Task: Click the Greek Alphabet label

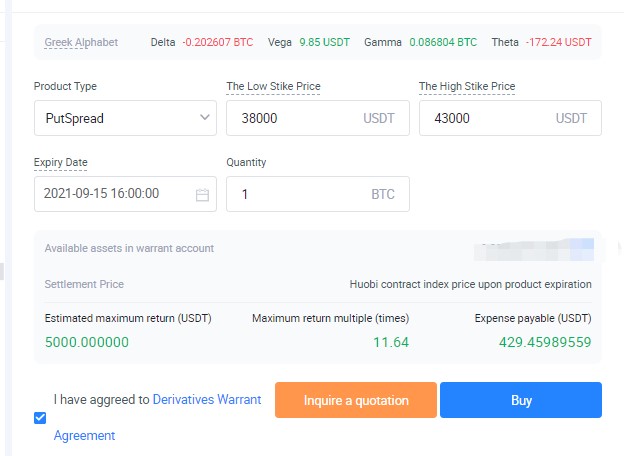Action: pyautogui.click(x=81, y=42)
